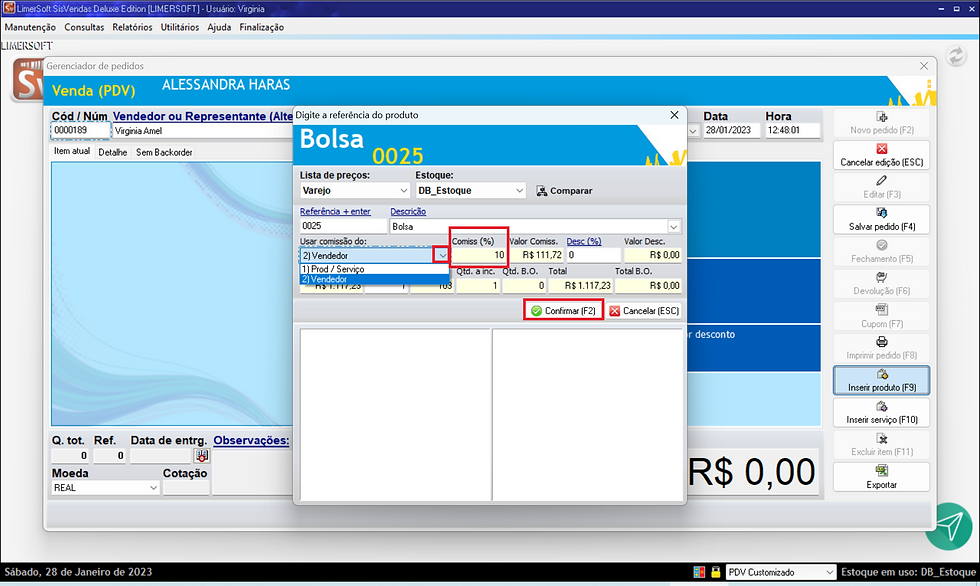
Task: Click the Hora field 12:48:01
Action: click(x=792, y=131)
